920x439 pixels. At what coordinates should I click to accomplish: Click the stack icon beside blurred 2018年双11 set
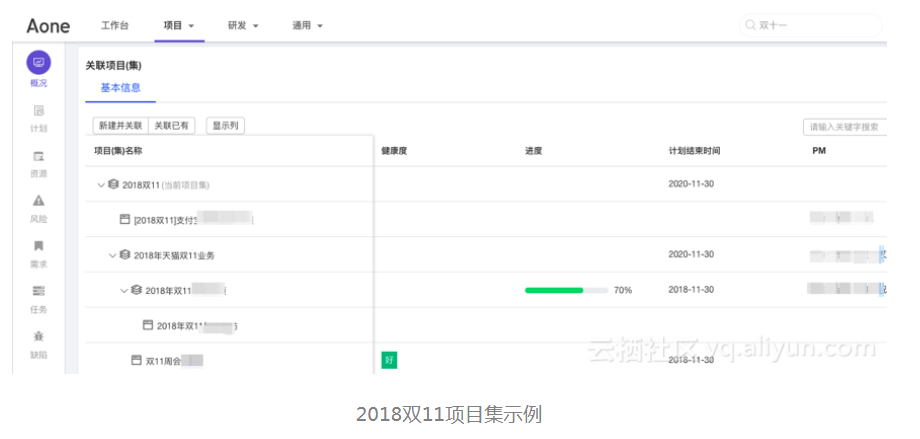coord(137,290)
